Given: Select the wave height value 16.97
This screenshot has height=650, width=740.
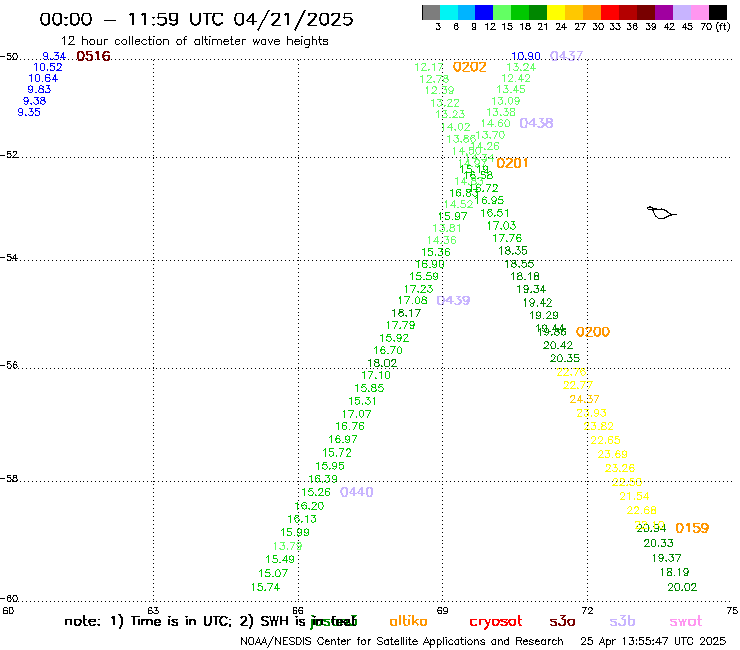Looking at the screenshot, I should [343, 439].
